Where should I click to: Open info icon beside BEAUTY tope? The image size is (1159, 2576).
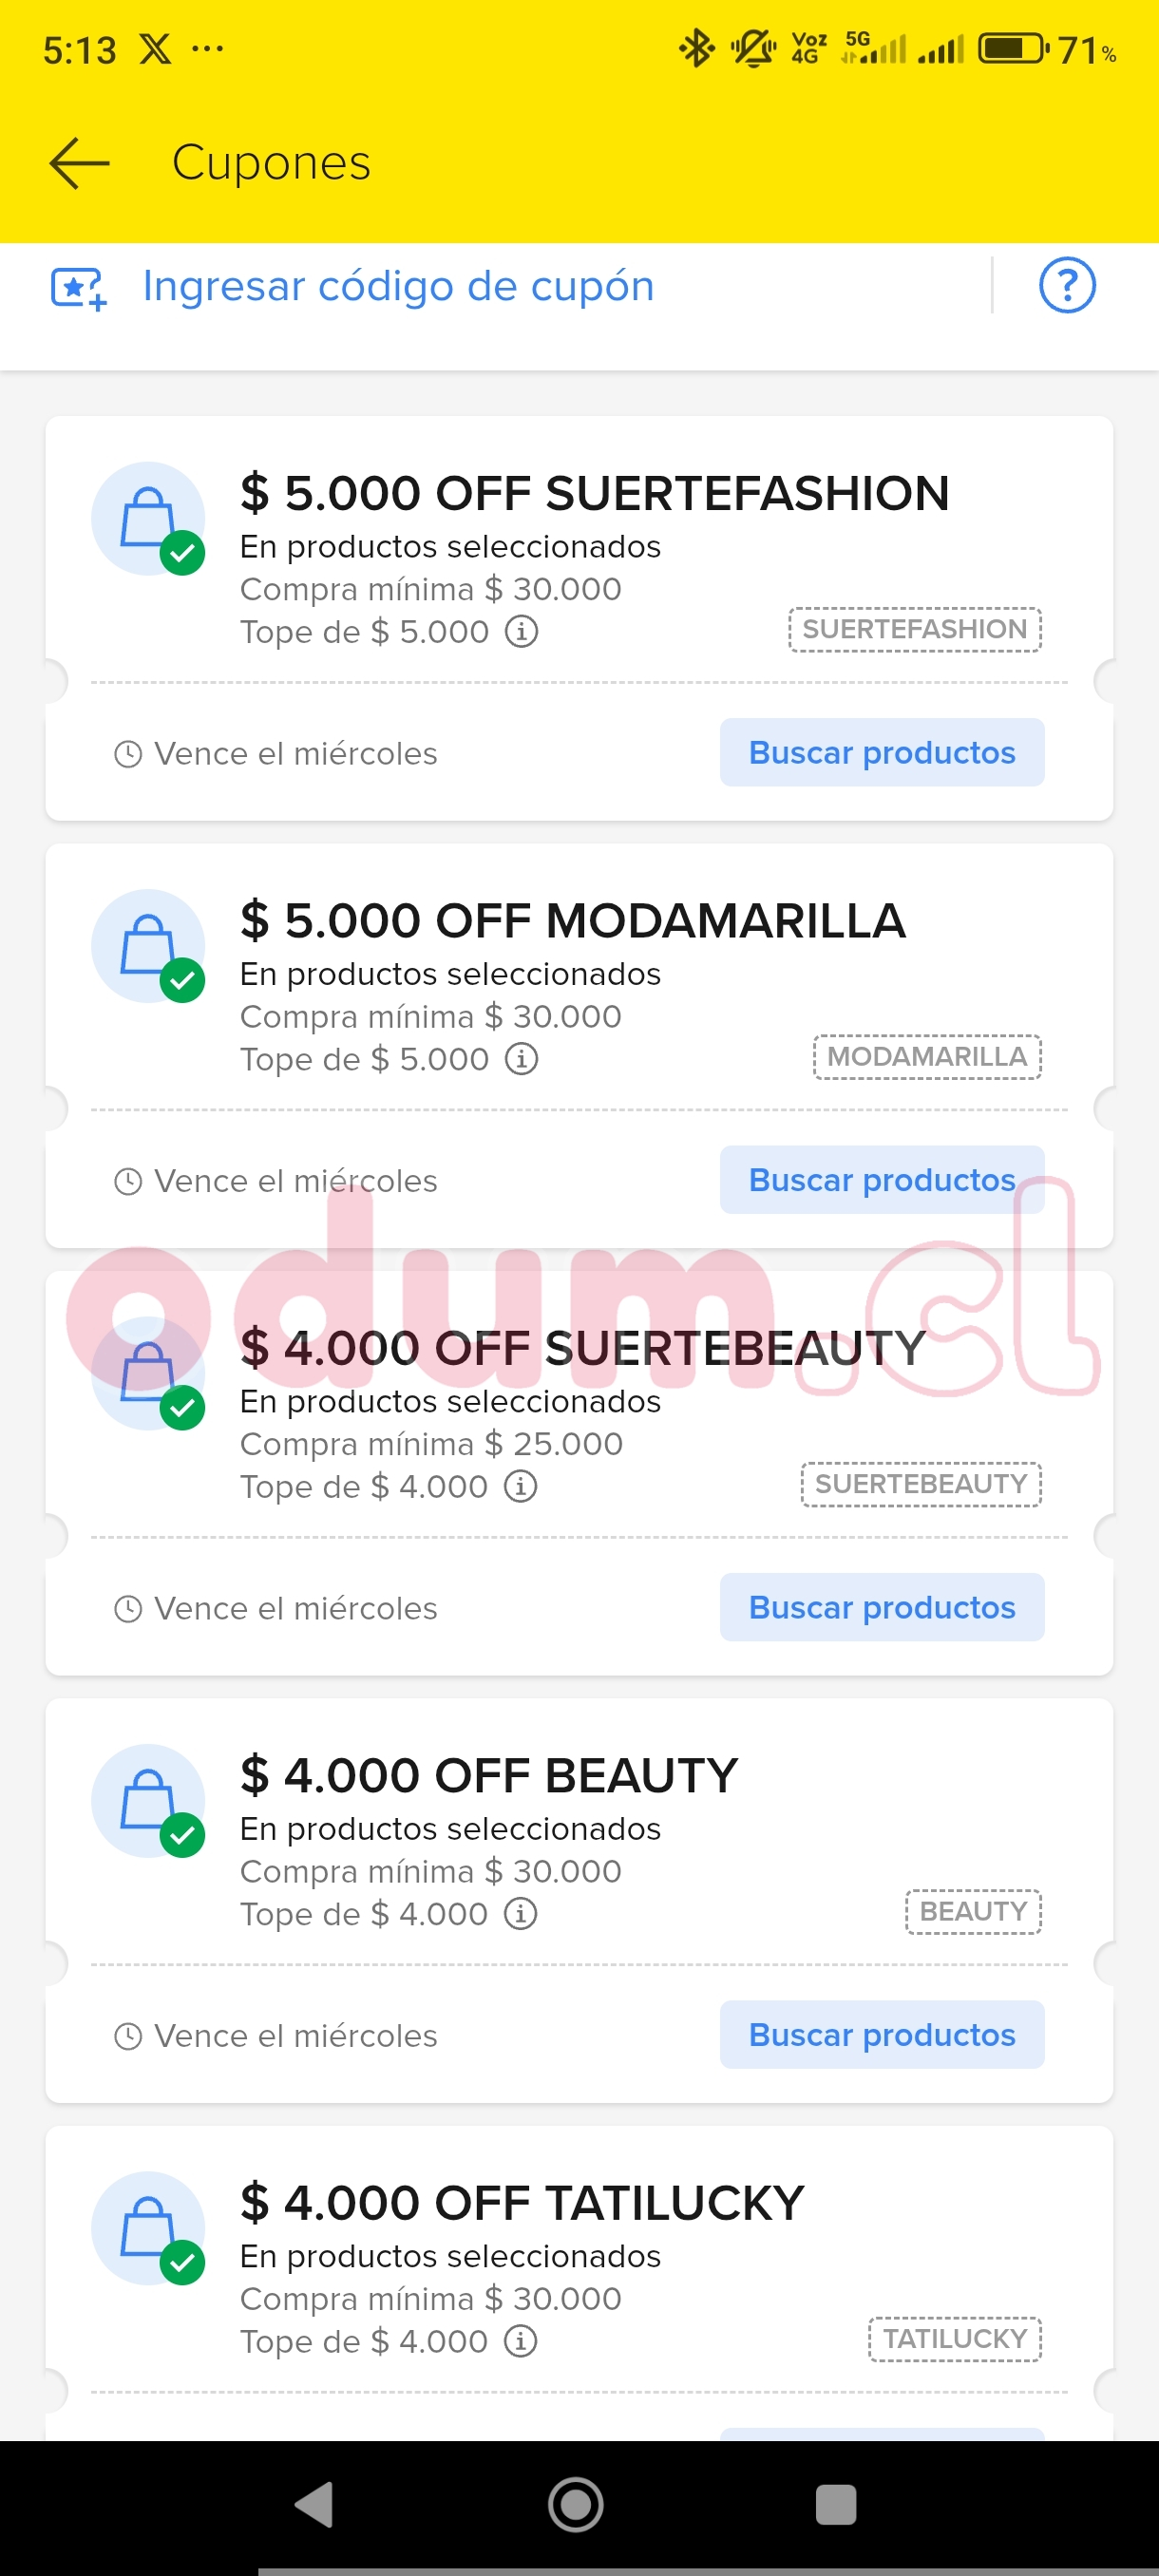(x=520, y=1913)
